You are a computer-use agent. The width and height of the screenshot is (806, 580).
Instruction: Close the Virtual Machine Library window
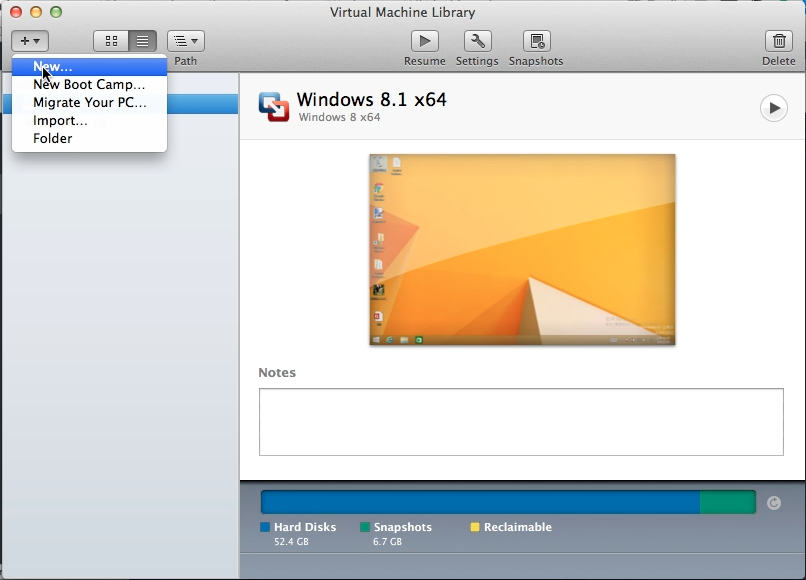[x=16, y=12]
